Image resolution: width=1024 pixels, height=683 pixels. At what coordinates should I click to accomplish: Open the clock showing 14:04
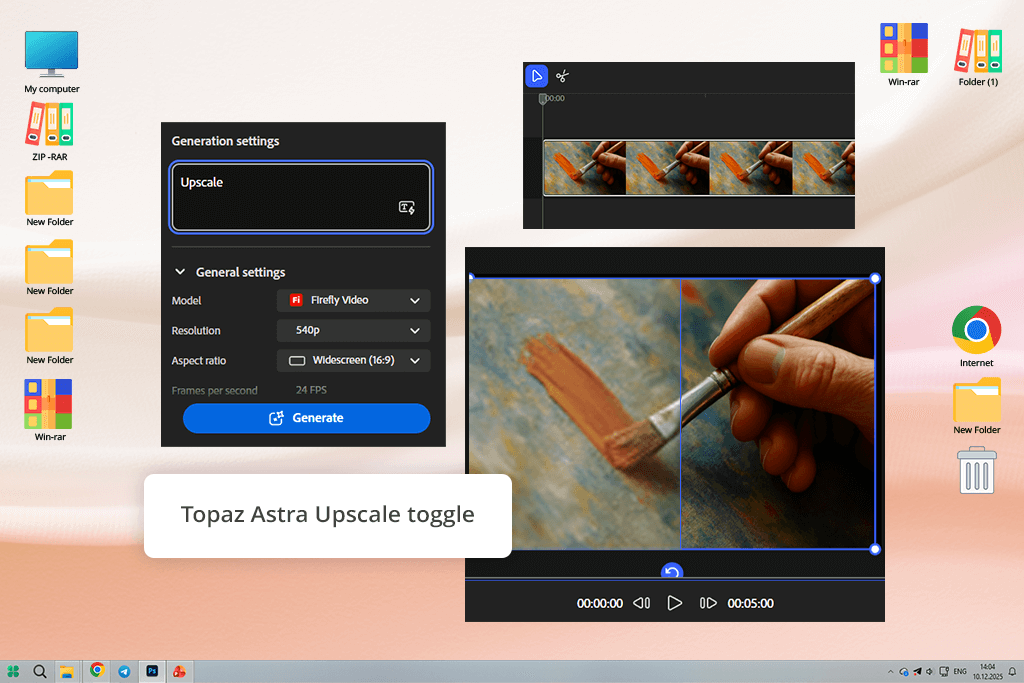pyautogui.click(x=987, y=671)
